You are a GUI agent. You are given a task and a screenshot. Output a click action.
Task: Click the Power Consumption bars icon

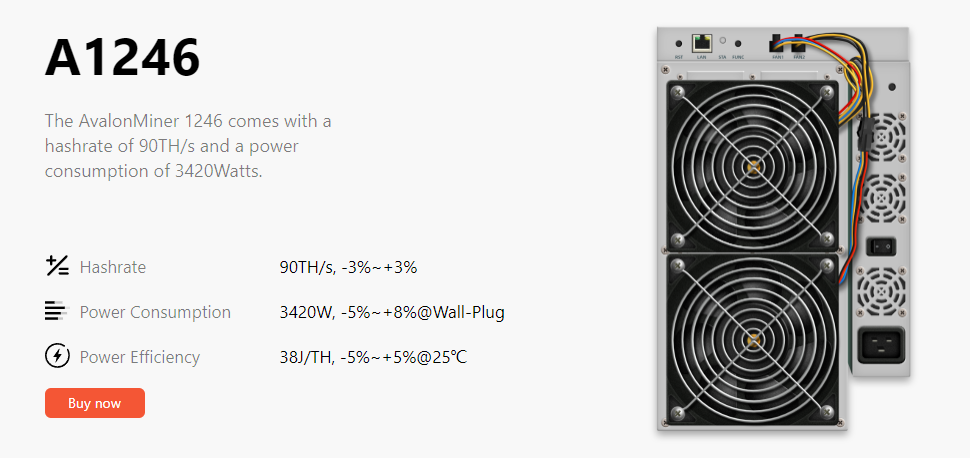pyautogui.click(x=56, y=311)
